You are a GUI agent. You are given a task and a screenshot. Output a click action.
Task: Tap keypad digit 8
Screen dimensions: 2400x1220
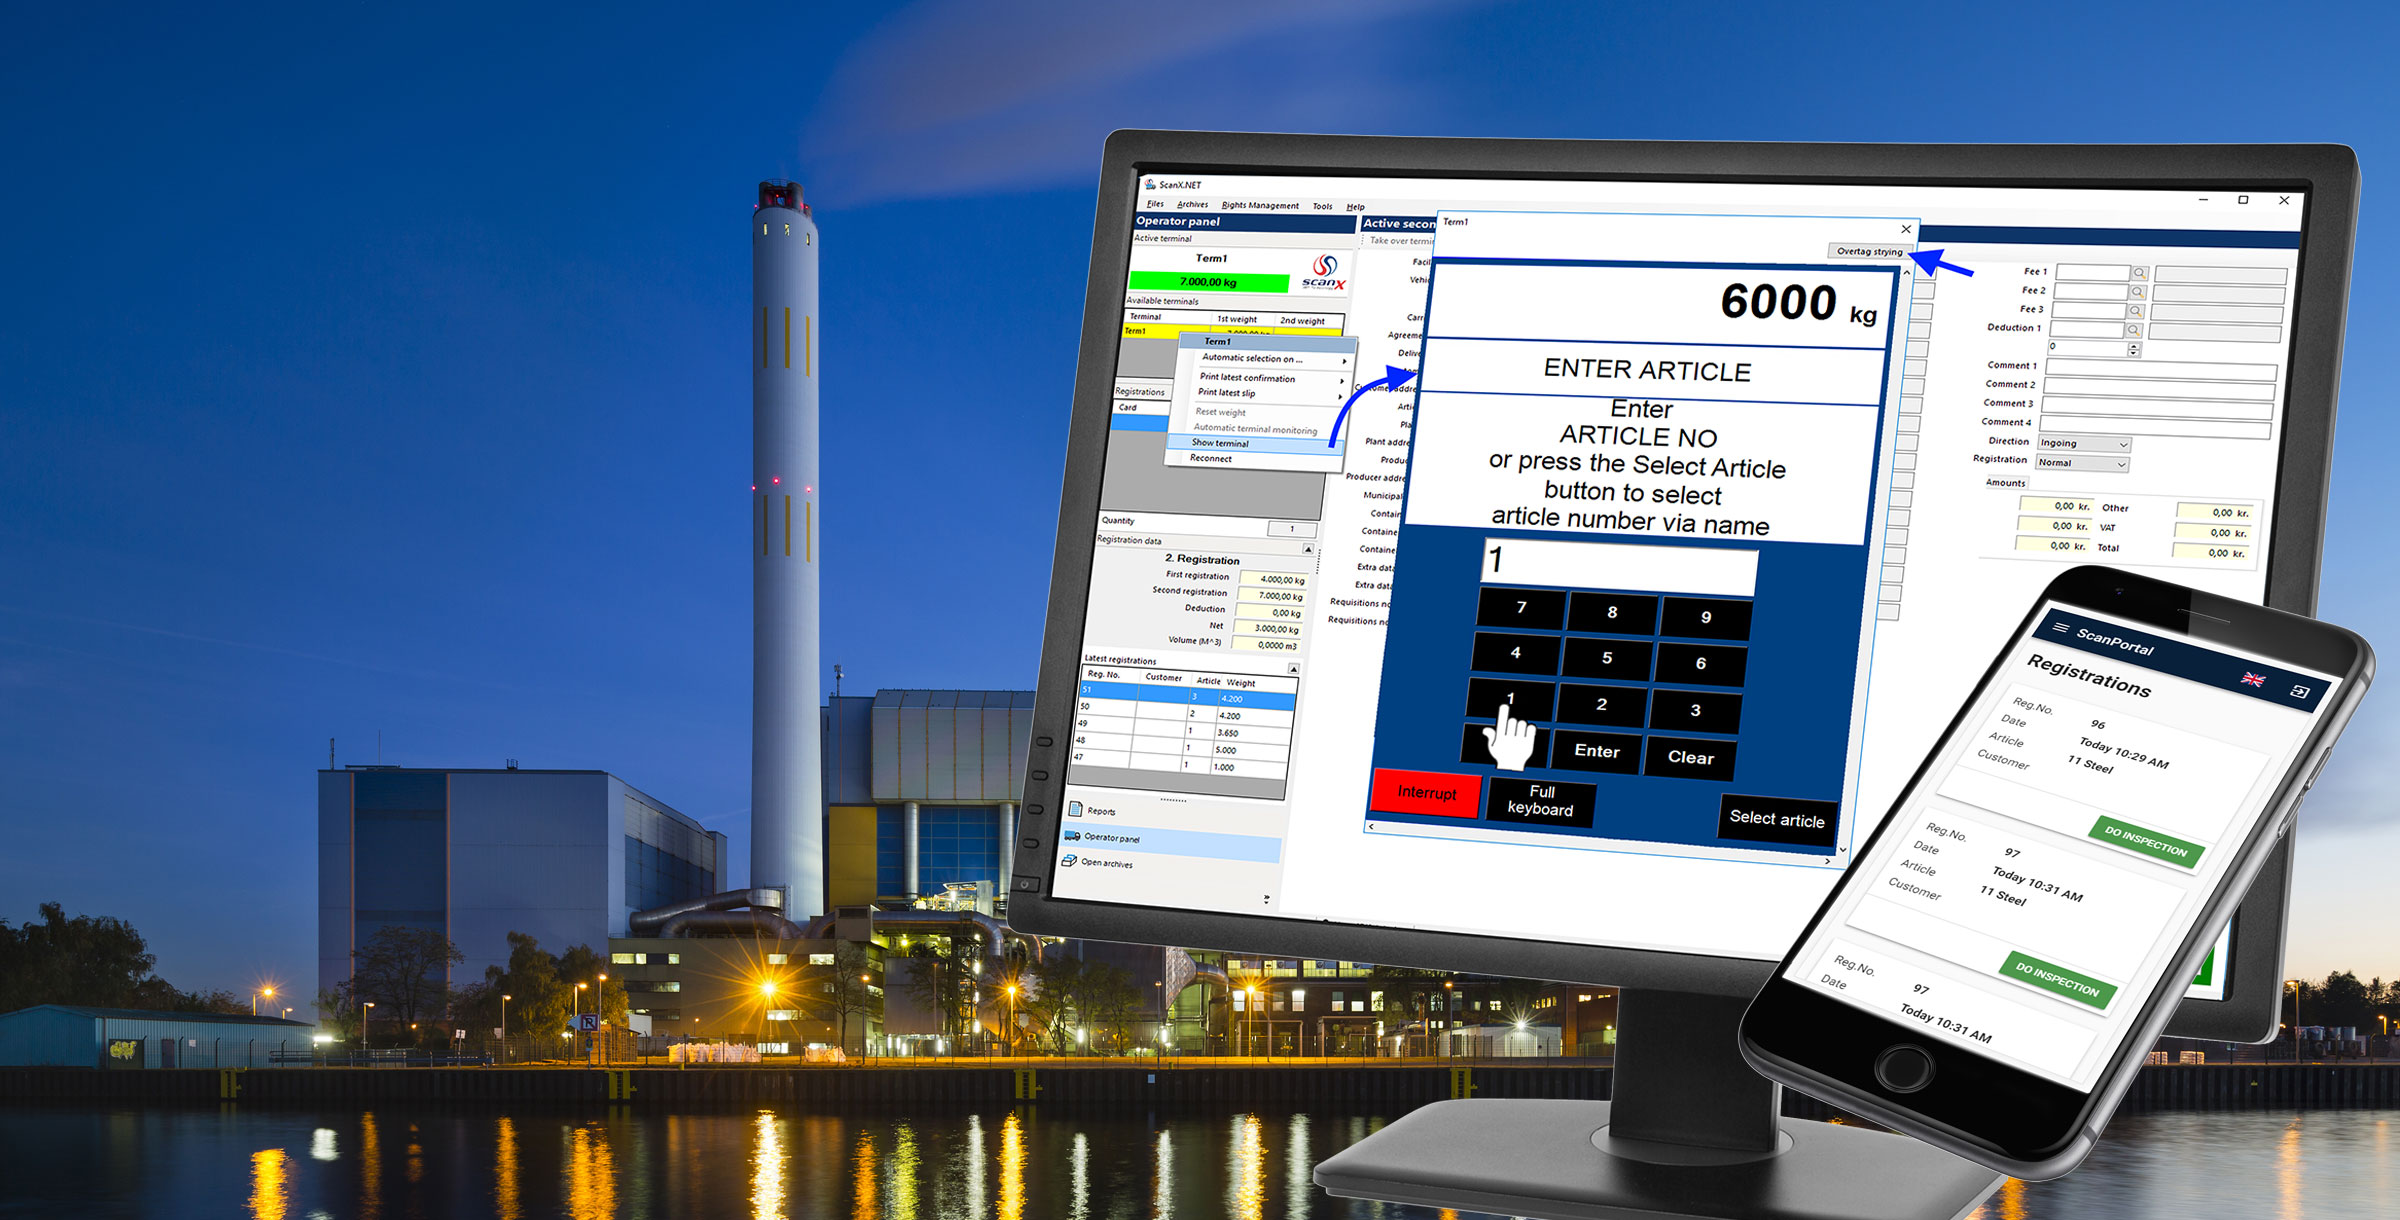[1612, 612]
